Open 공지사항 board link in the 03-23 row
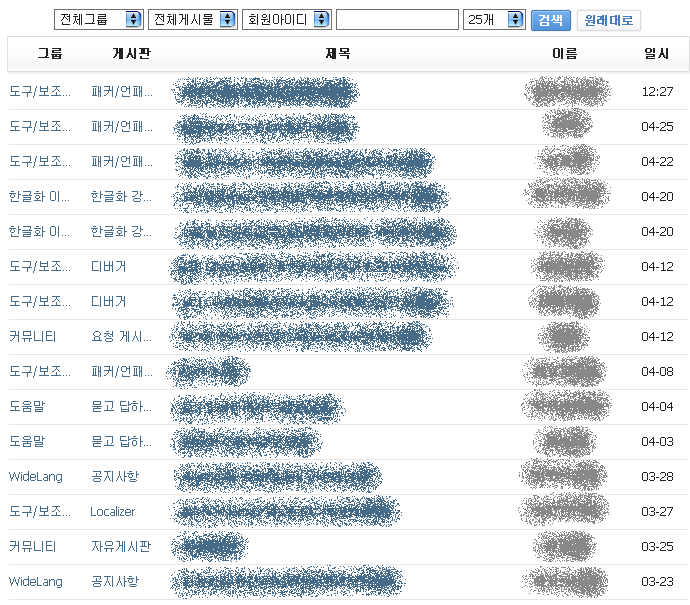 [115, 581]
